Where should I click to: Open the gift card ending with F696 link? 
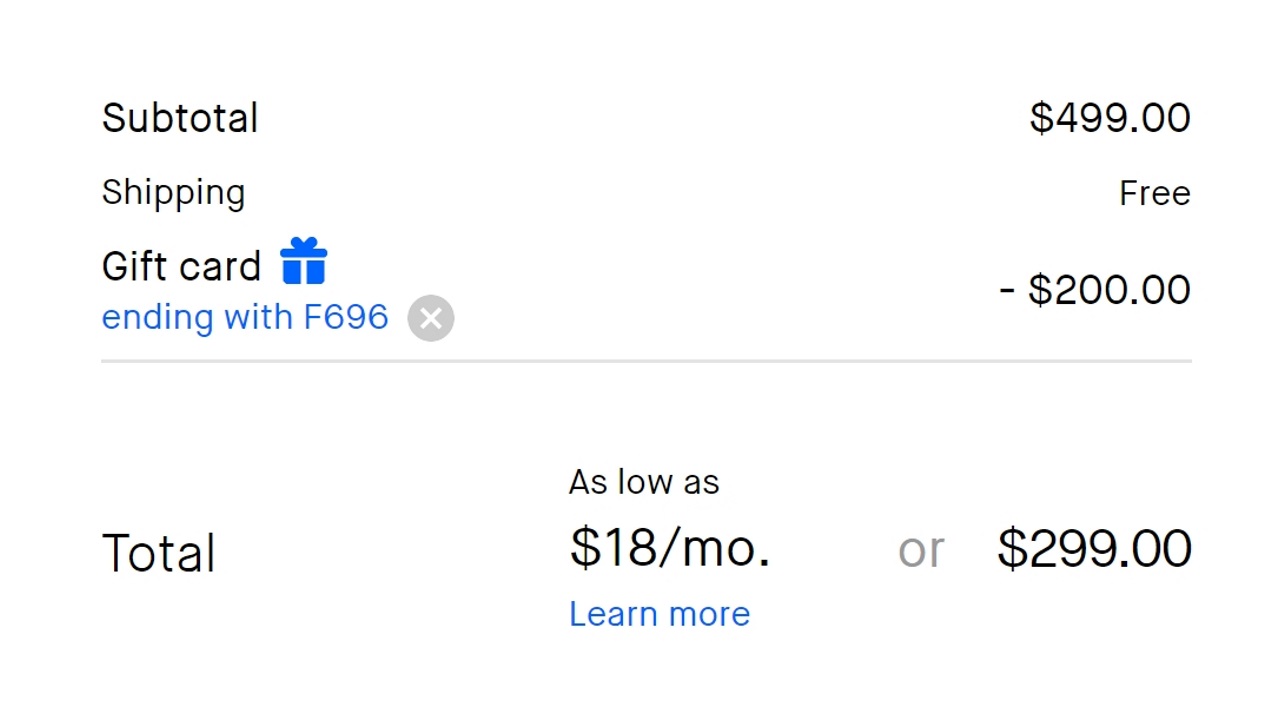click(244, 317)
